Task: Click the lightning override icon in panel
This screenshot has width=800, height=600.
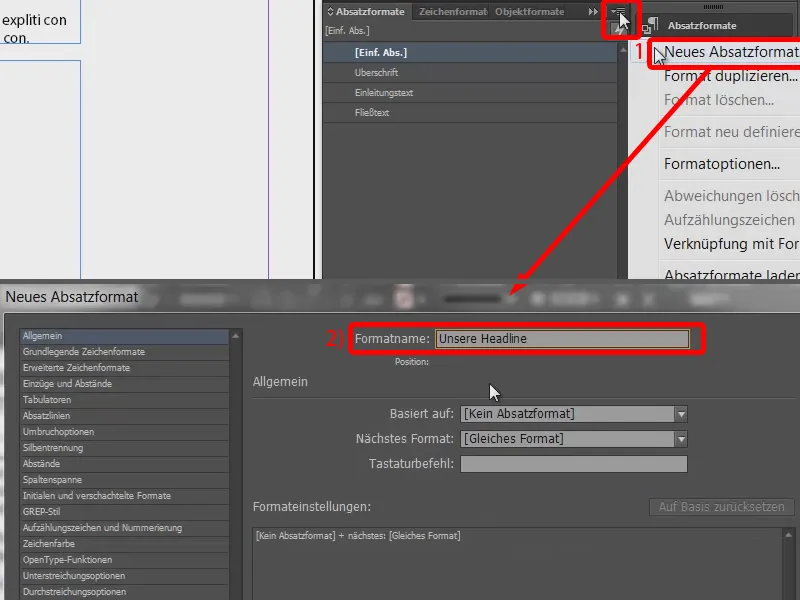Action: click(x=619, y=30)
